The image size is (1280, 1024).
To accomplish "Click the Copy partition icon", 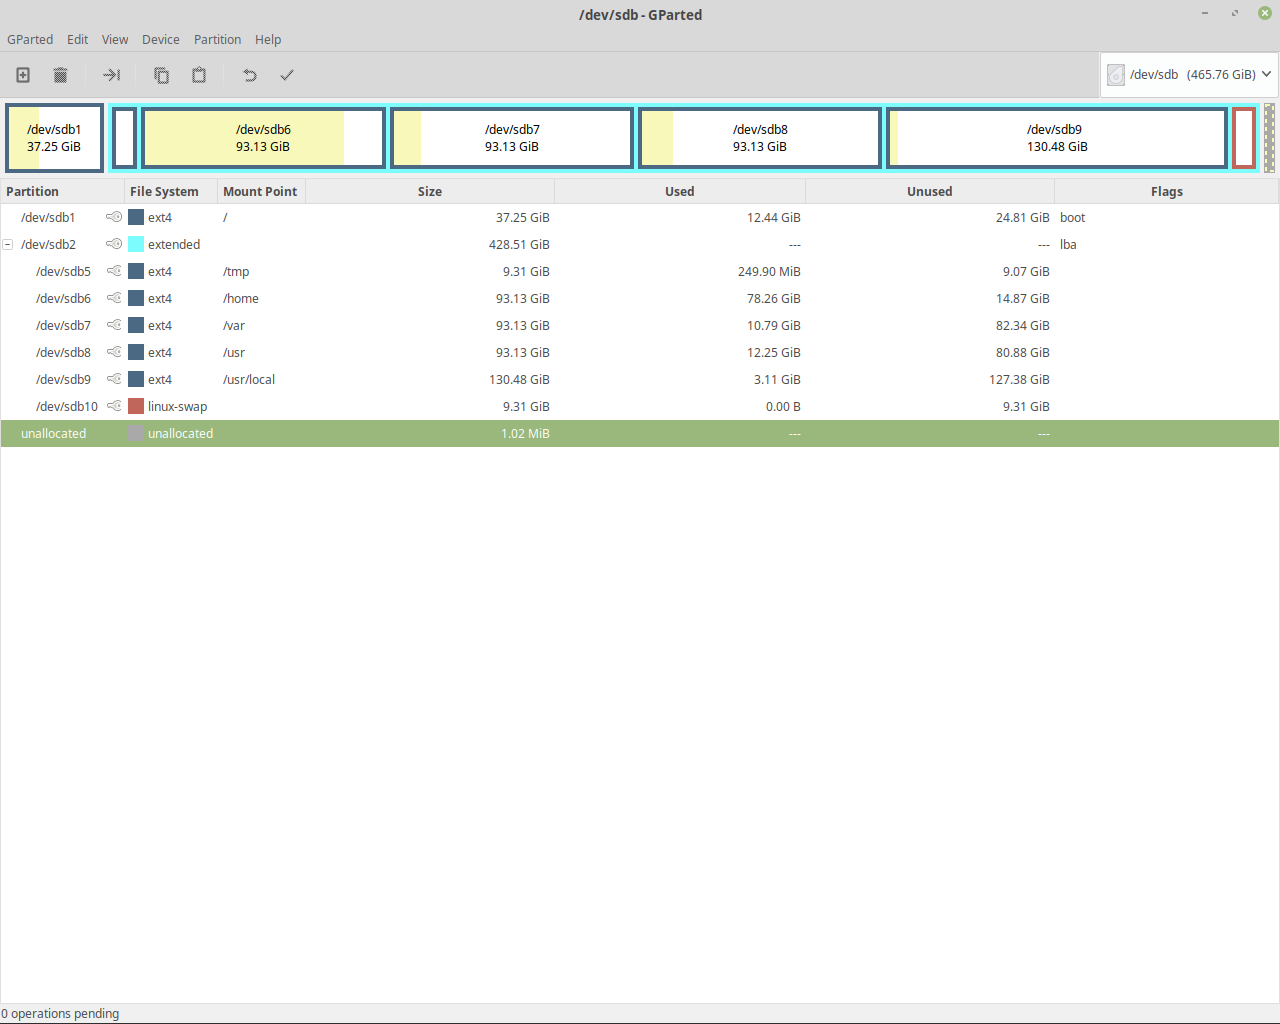I will point(161,75).
